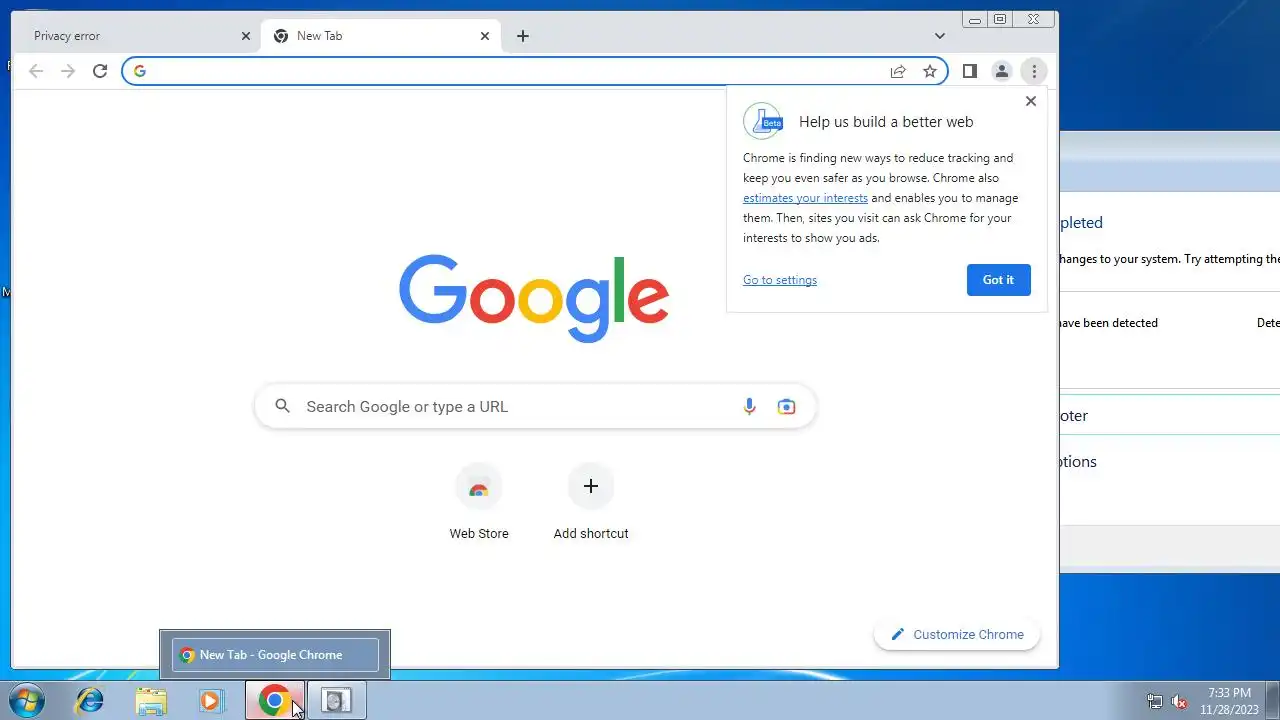This screenshot has height=720, width=1280.
Task: Search by image with the Lens icon
Action: coord(787,406)
